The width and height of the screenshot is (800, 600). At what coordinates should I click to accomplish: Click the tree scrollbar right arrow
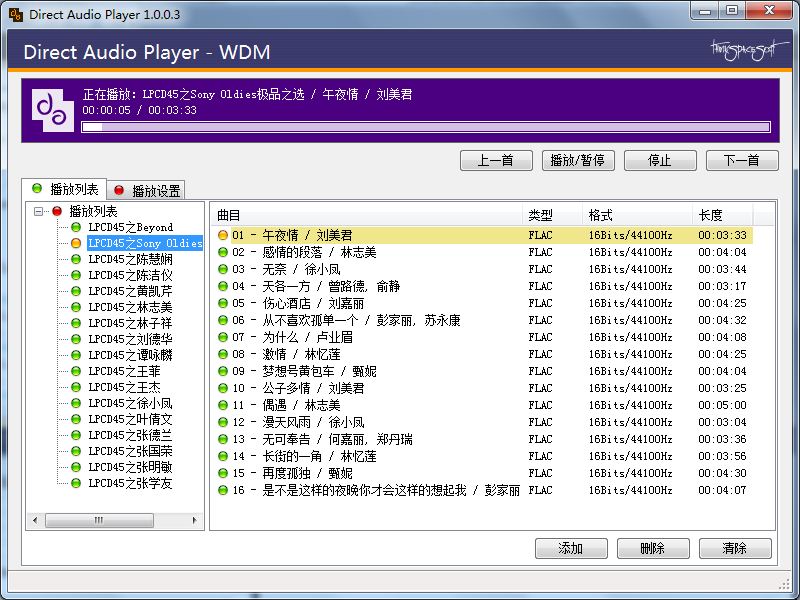194,520
